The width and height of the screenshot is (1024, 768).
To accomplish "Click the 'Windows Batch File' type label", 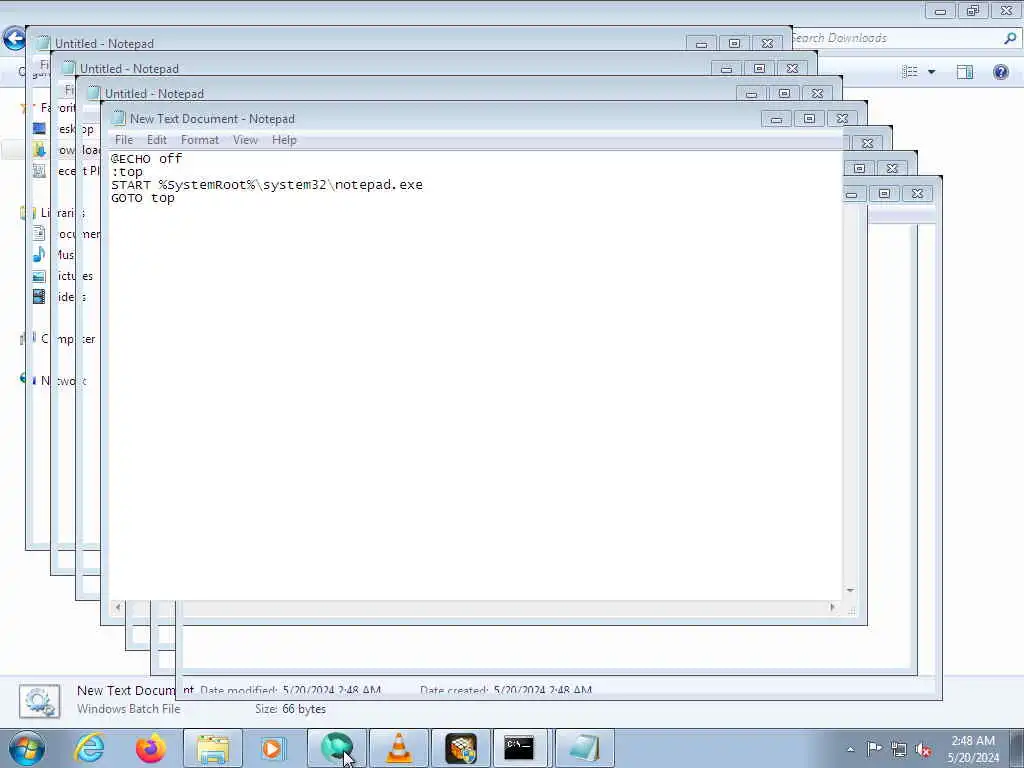I will click(x=129, y=709).
